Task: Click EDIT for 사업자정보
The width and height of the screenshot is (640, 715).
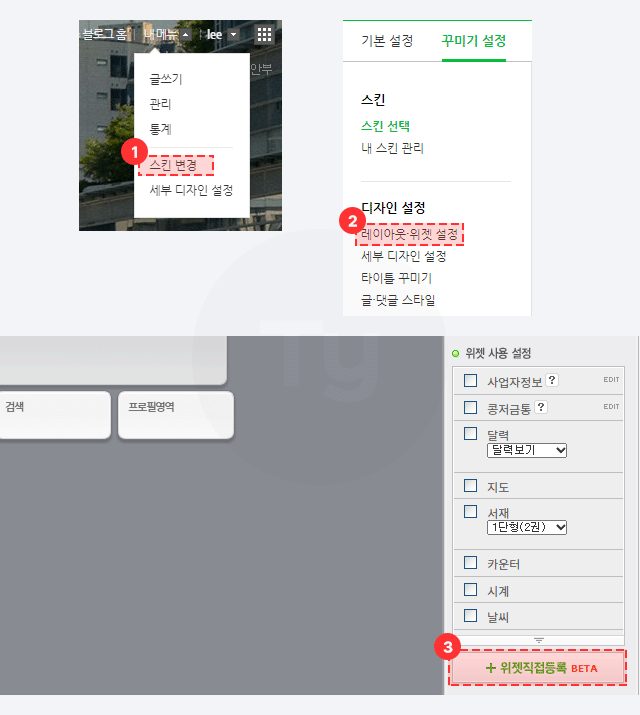Action: [611, 379]
